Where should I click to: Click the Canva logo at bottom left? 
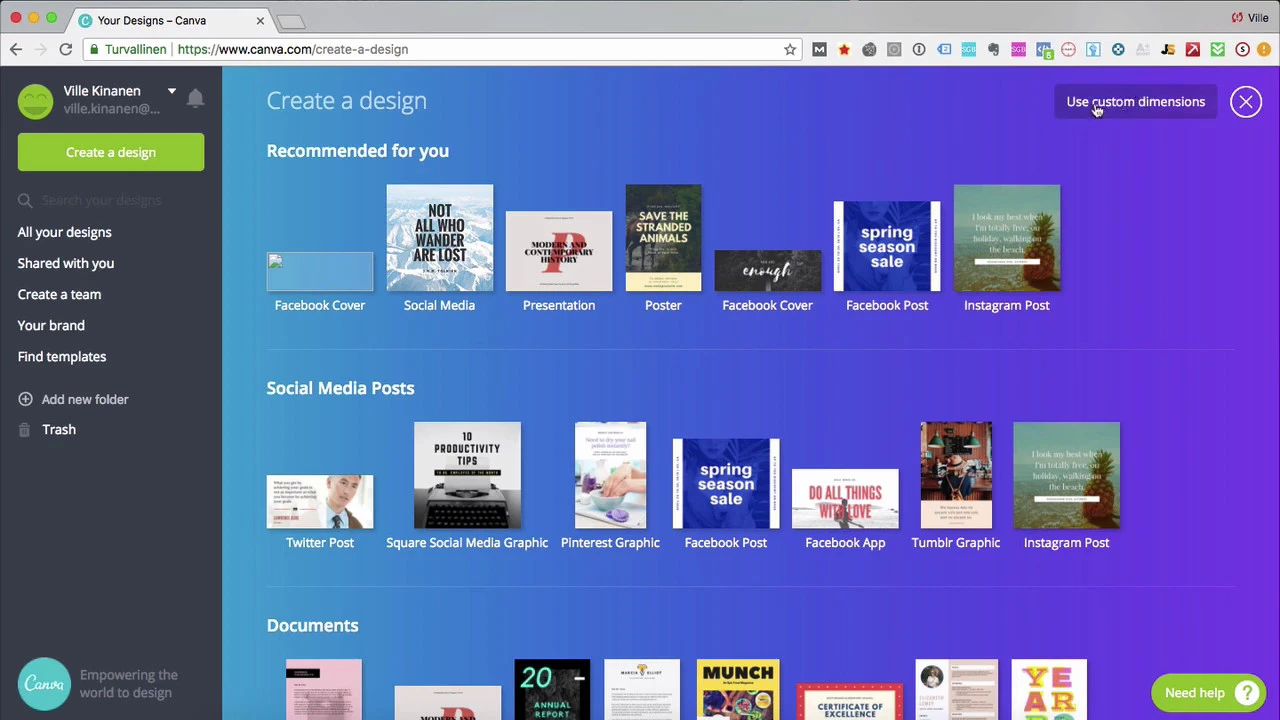click(45, 683)
